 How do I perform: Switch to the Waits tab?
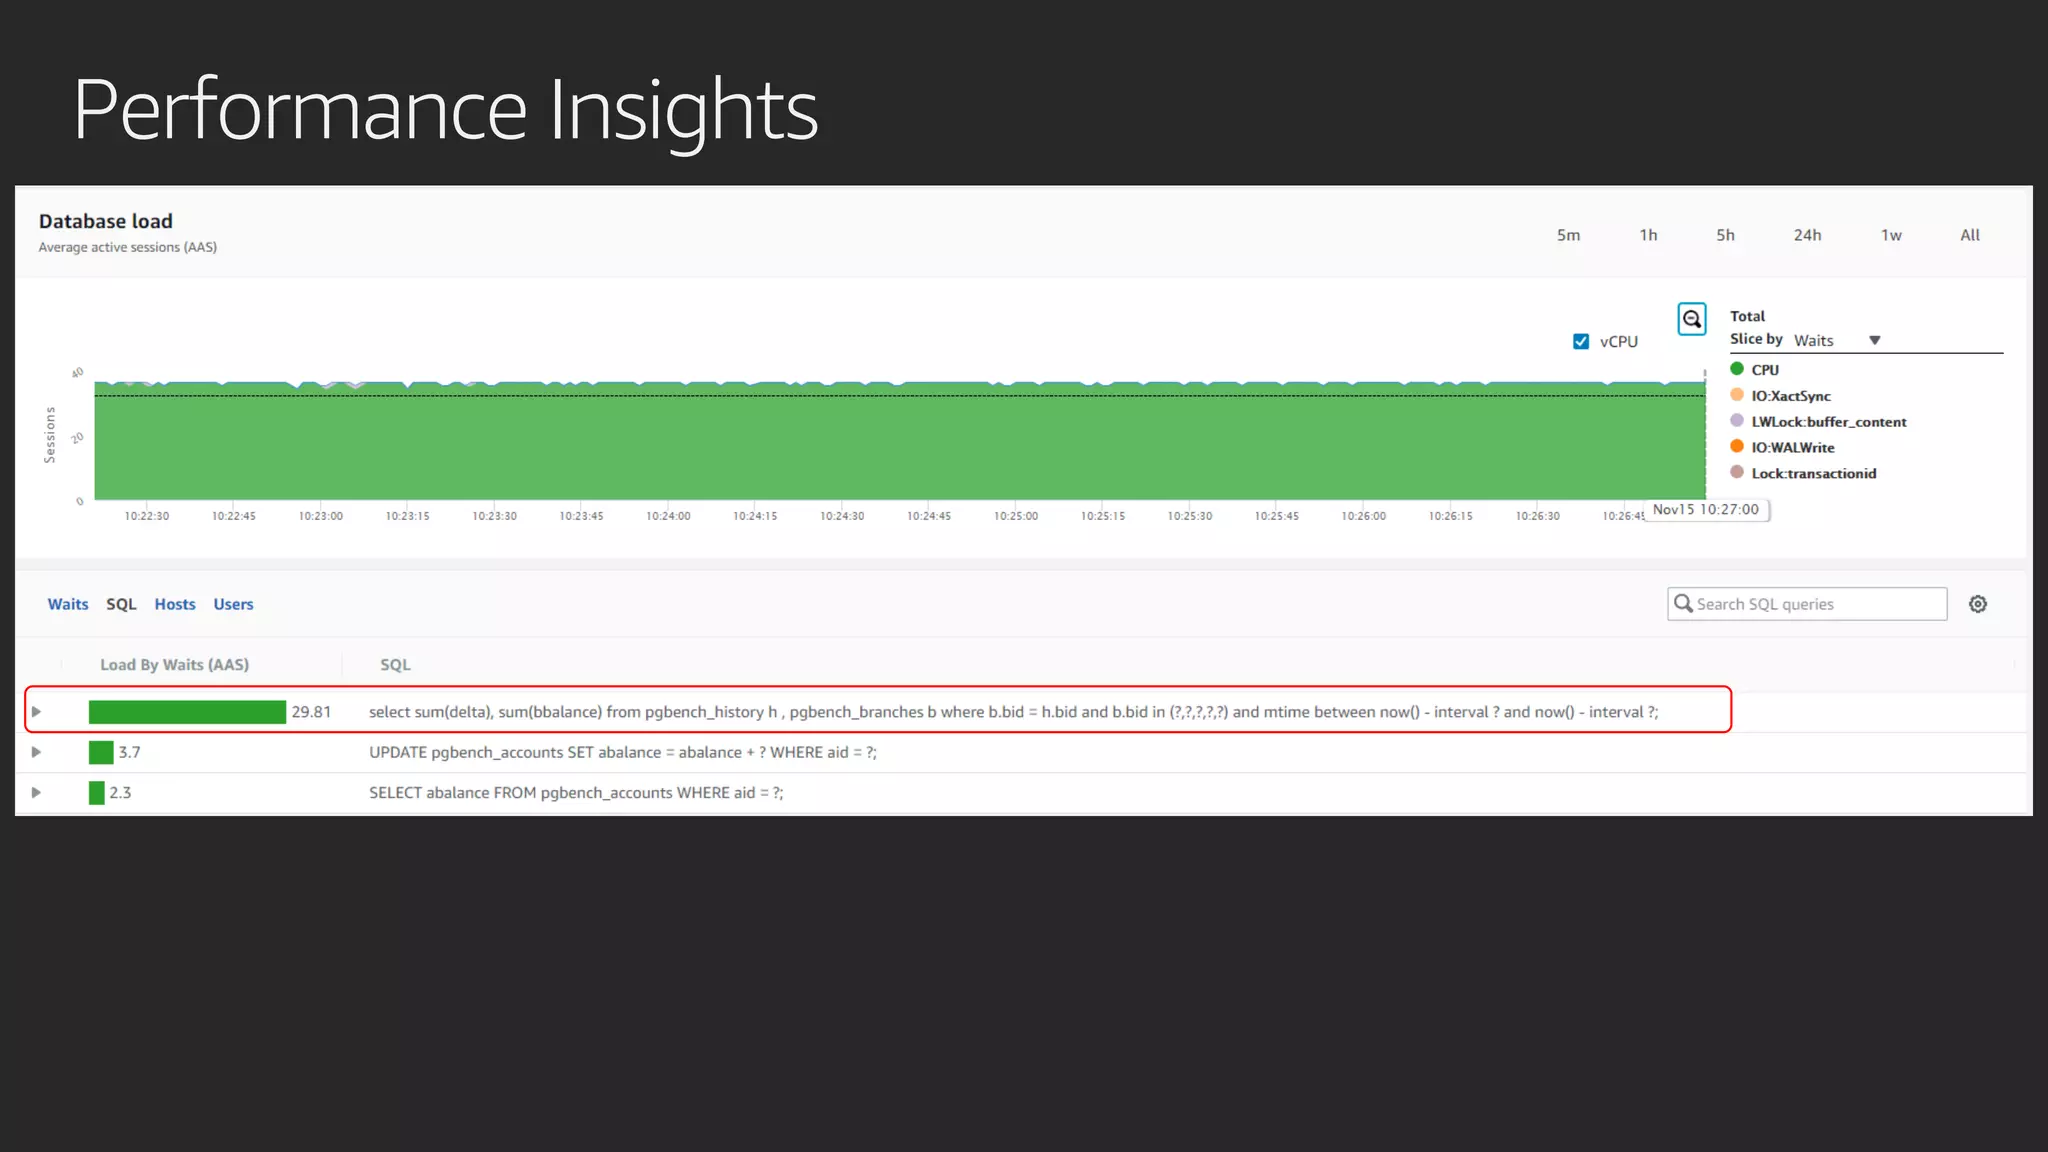(68, 604)
